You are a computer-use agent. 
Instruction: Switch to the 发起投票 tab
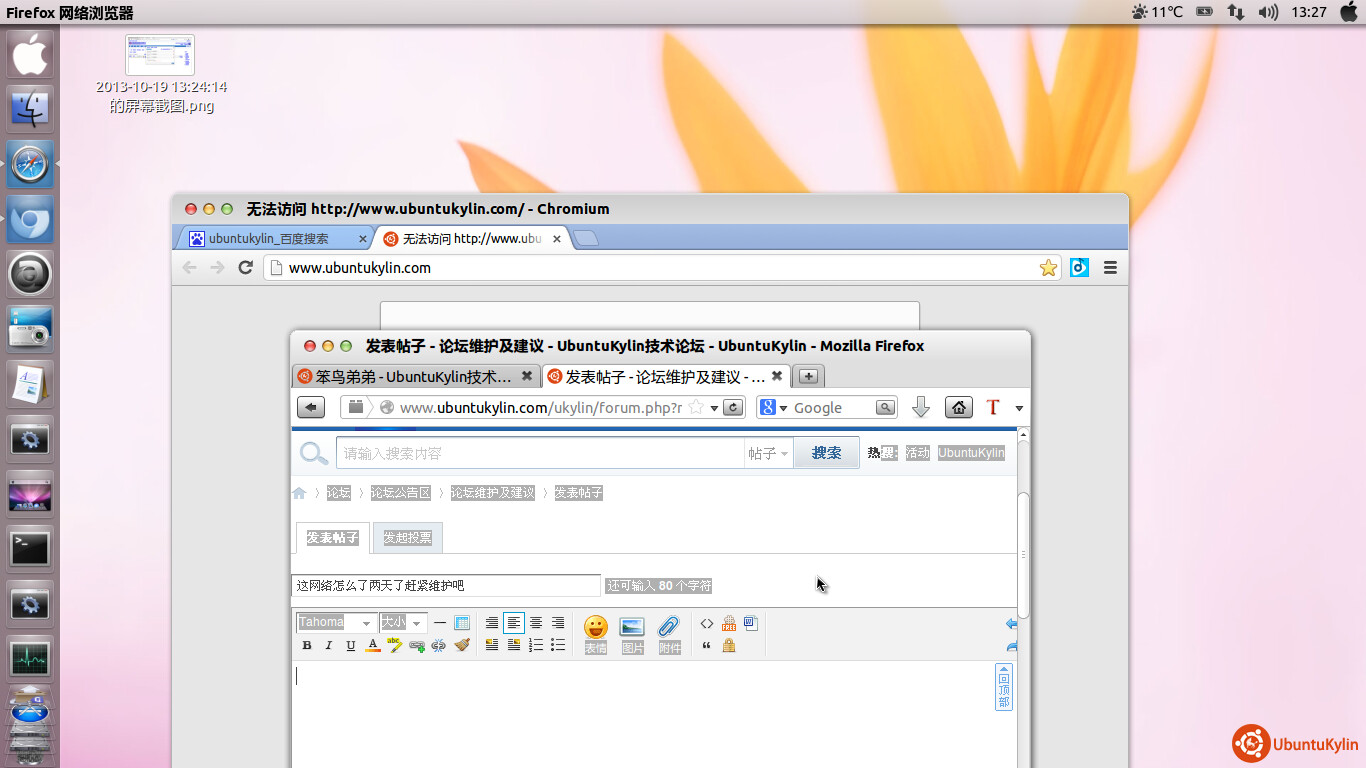tap(407, 538)
